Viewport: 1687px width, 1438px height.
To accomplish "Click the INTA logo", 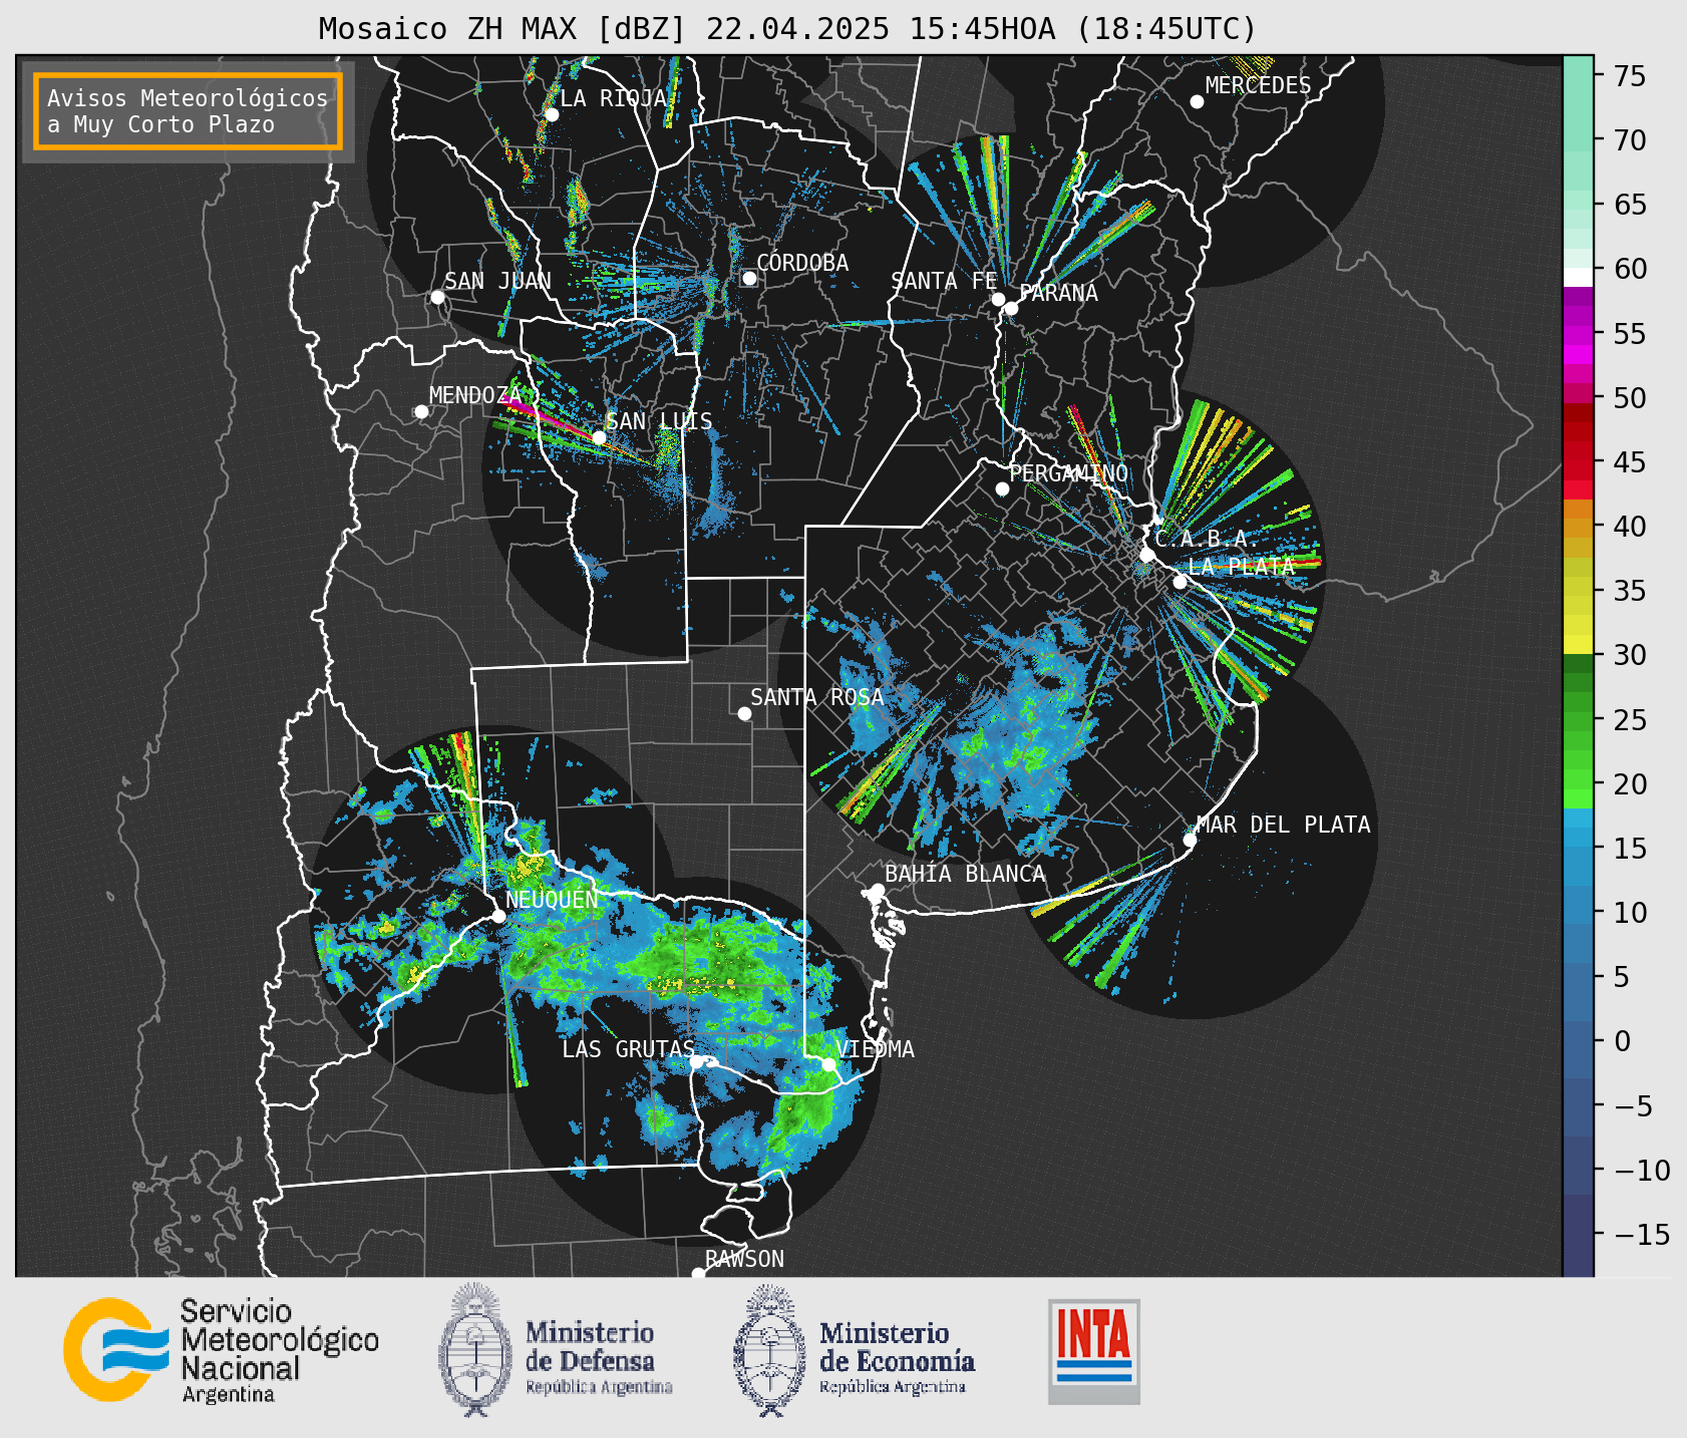I will tap(1094, 1351).
